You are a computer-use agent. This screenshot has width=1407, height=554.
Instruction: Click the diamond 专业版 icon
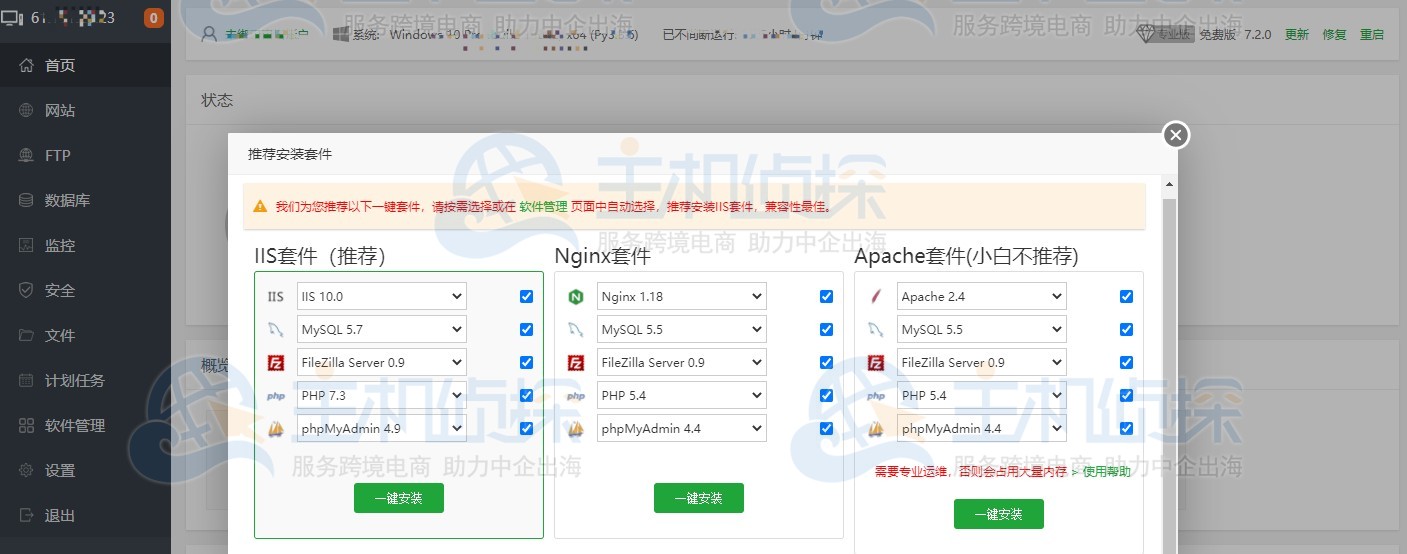point(1146,34)
